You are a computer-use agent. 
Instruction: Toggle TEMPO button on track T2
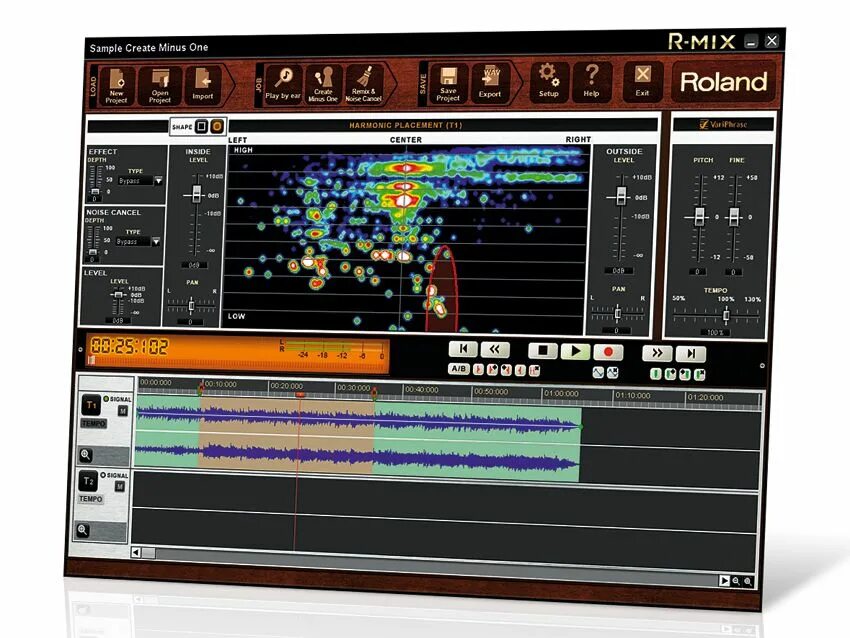click(91, 499)
